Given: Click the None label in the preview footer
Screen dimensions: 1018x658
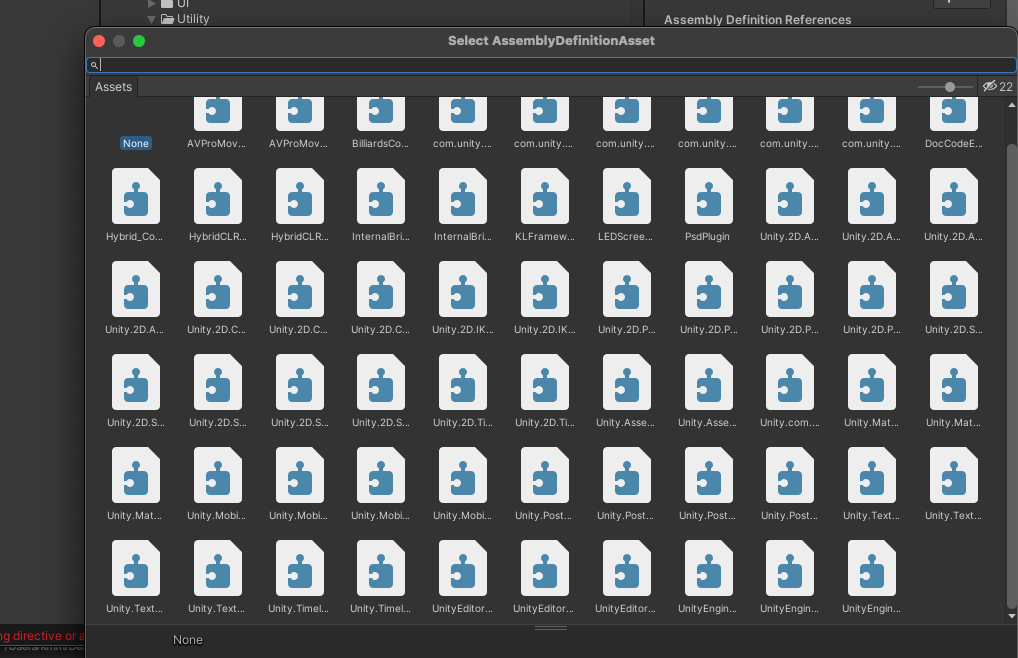Looking at the screenshot, I should pyautogui.click(x=188, y=640).
